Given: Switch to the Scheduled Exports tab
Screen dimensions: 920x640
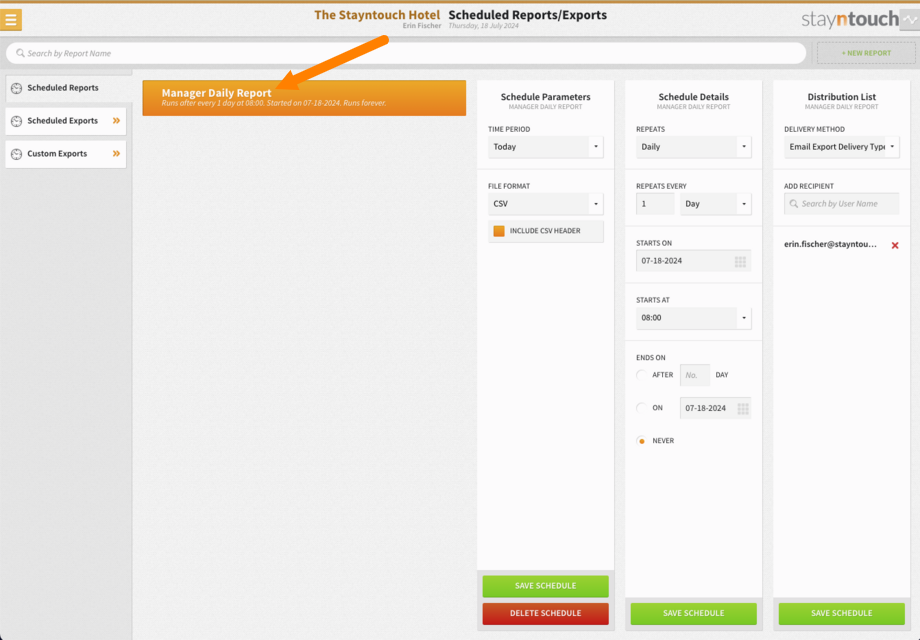Looking at the screenshot, I should click(x=66, y=121).
